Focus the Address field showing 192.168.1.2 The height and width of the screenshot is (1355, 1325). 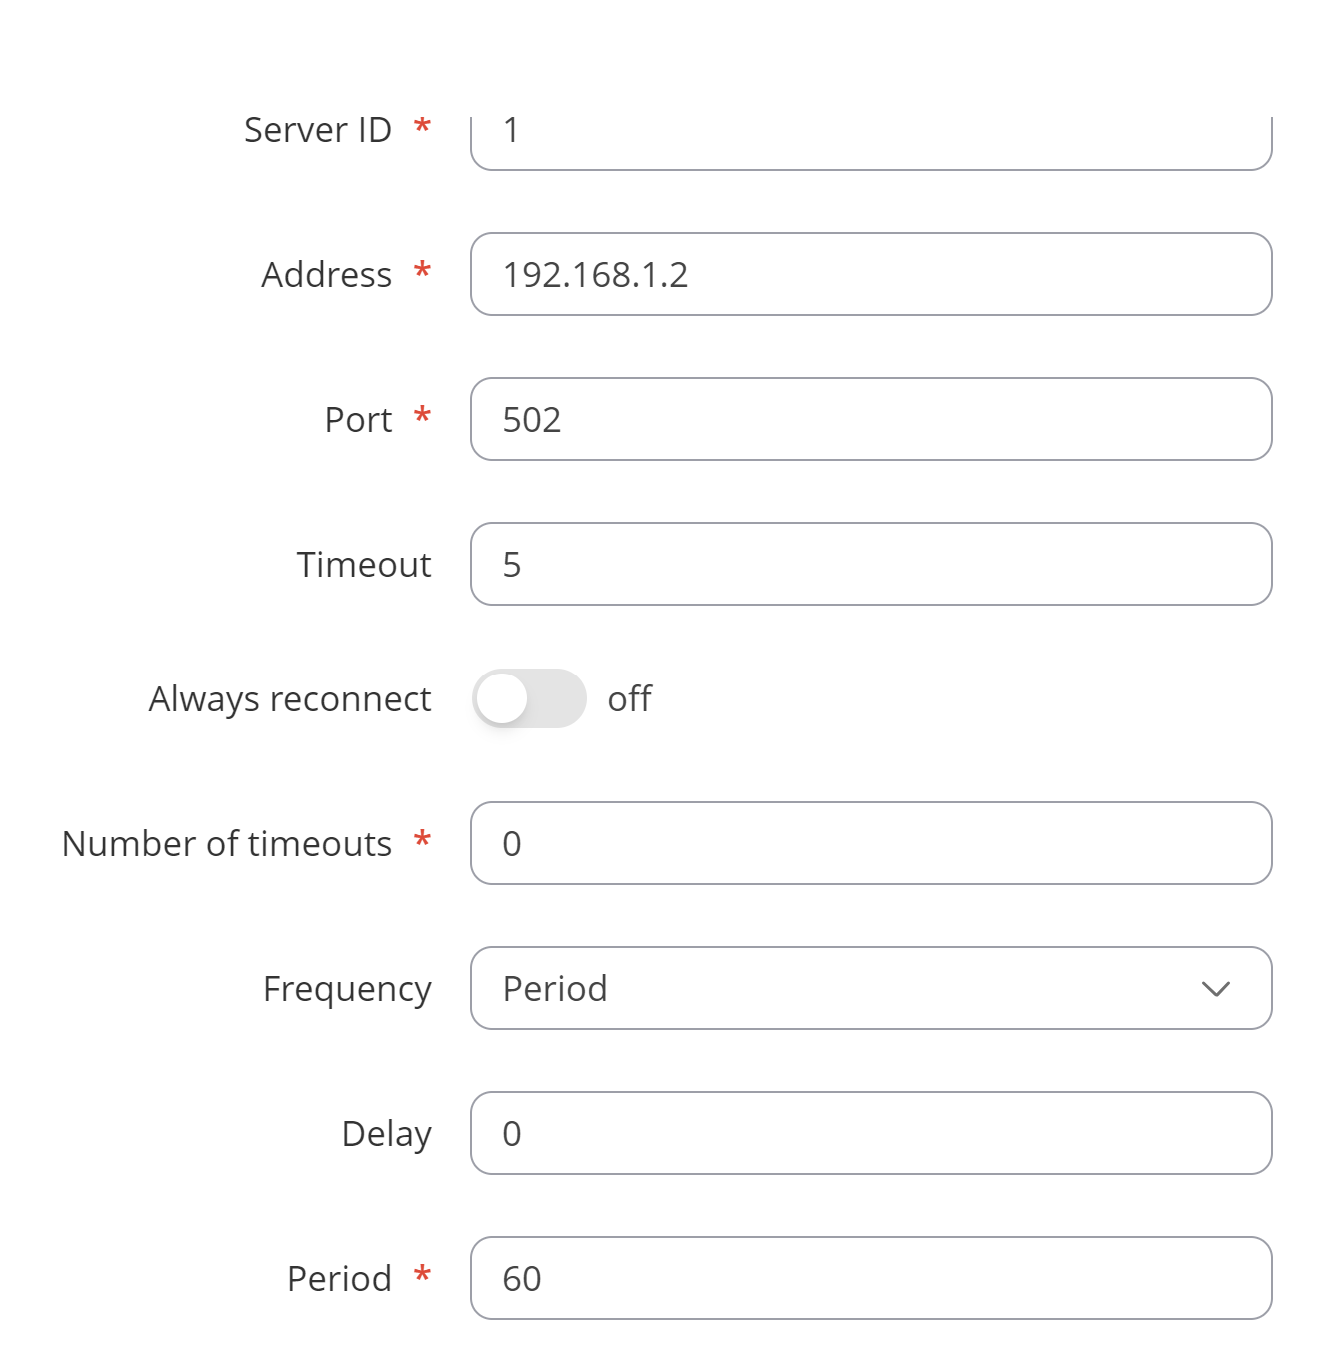tap(871, 274)
